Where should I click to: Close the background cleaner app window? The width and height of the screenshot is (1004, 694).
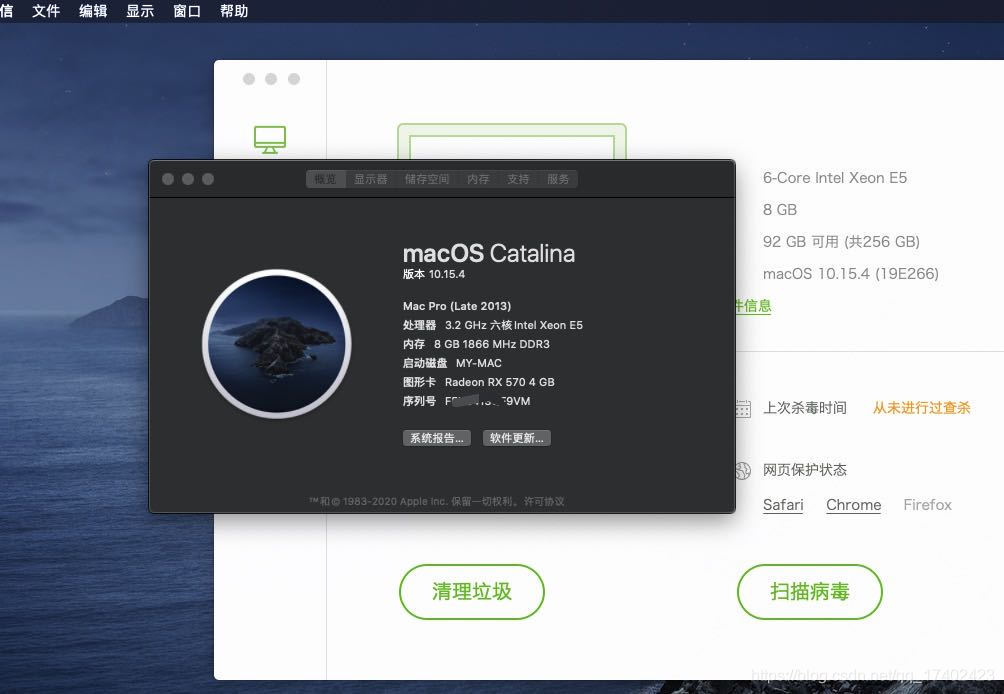[x=249, y=79]
